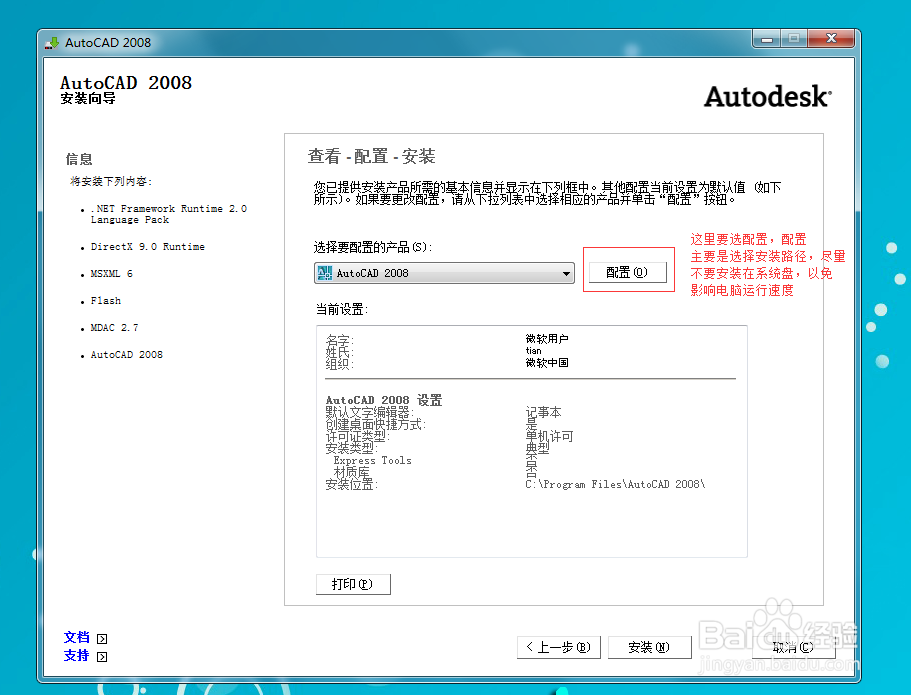
Task: Click the 打印(P) print button
Action: (x=353, y=584)
